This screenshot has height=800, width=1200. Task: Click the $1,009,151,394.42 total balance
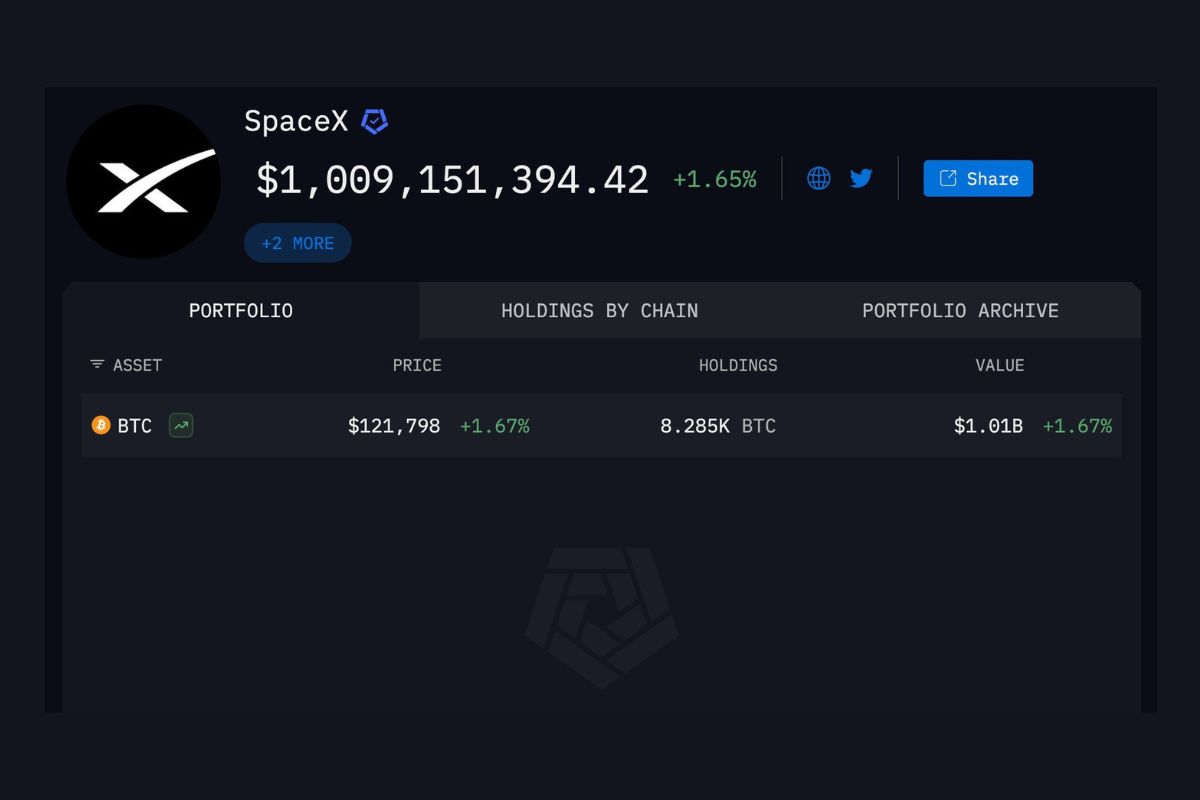(x=452, y=180)
